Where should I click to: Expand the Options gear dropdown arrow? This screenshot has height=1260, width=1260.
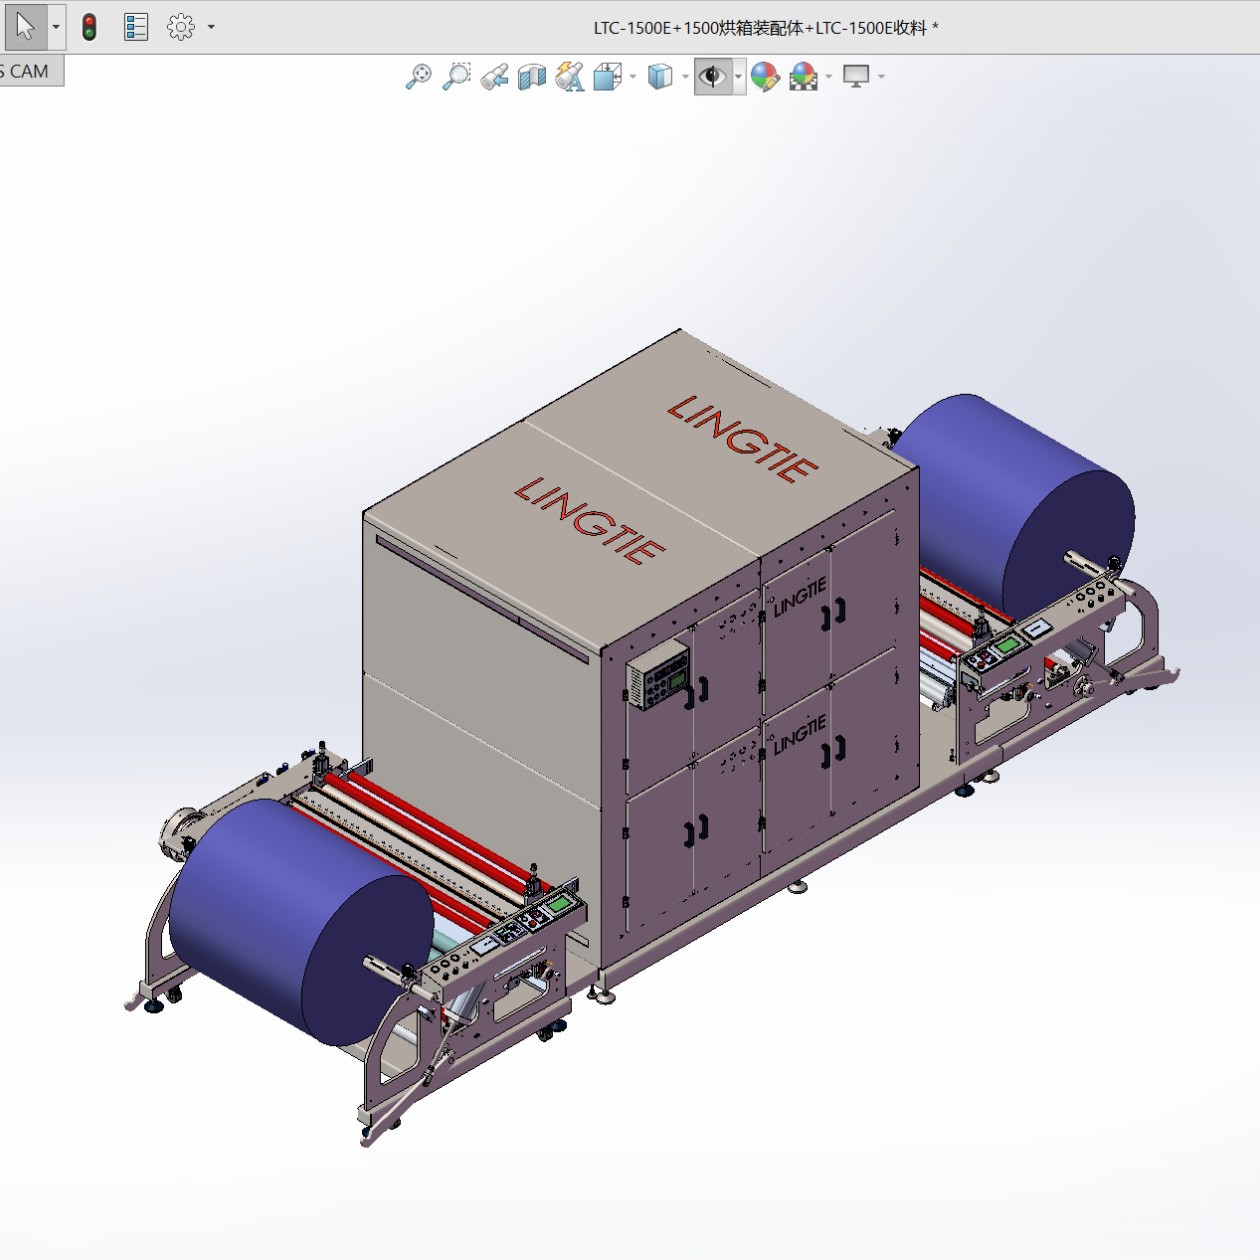[211, 27]
